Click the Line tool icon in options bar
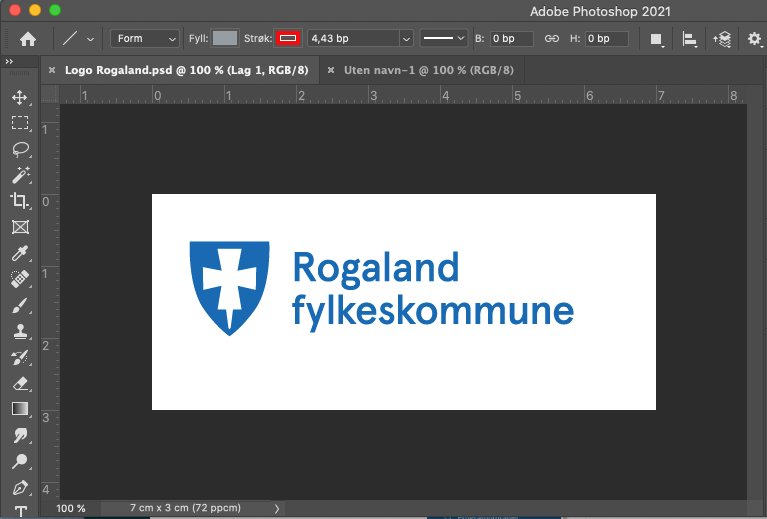The width and height of the screenshot is (767, 519). point(70,38)
